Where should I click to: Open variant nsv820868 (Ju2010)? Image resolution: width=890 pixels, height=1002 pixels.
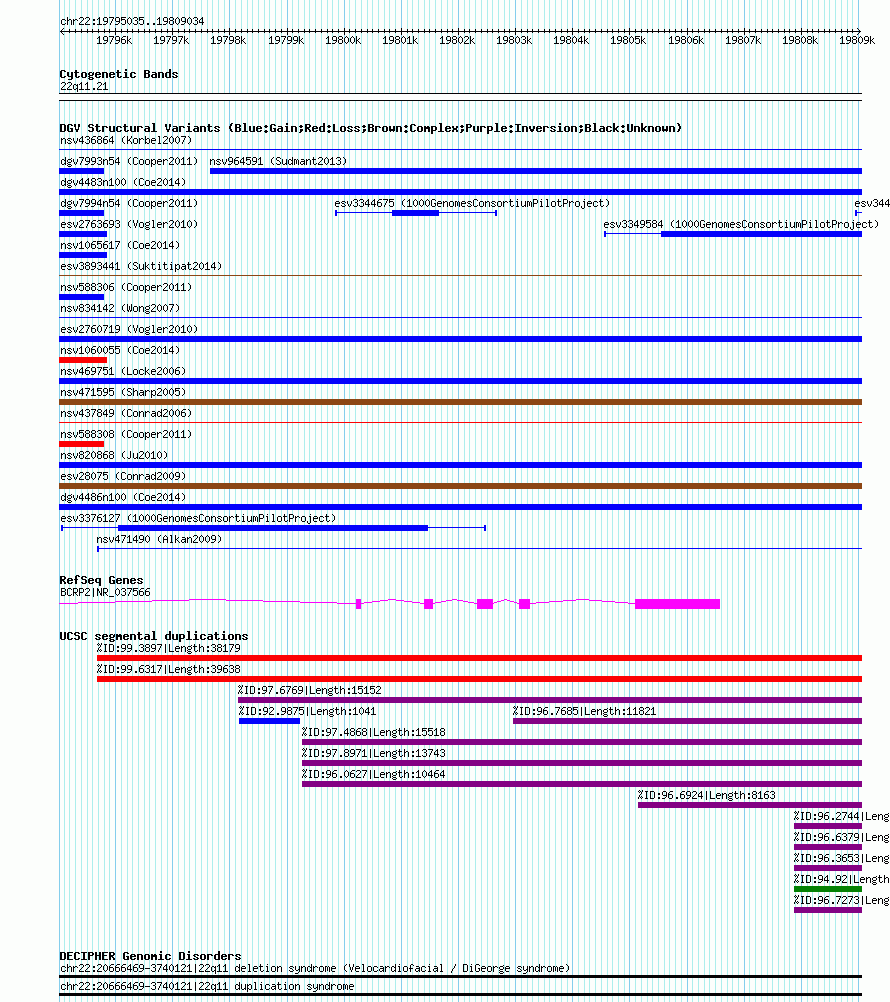(x=114, y=456)
